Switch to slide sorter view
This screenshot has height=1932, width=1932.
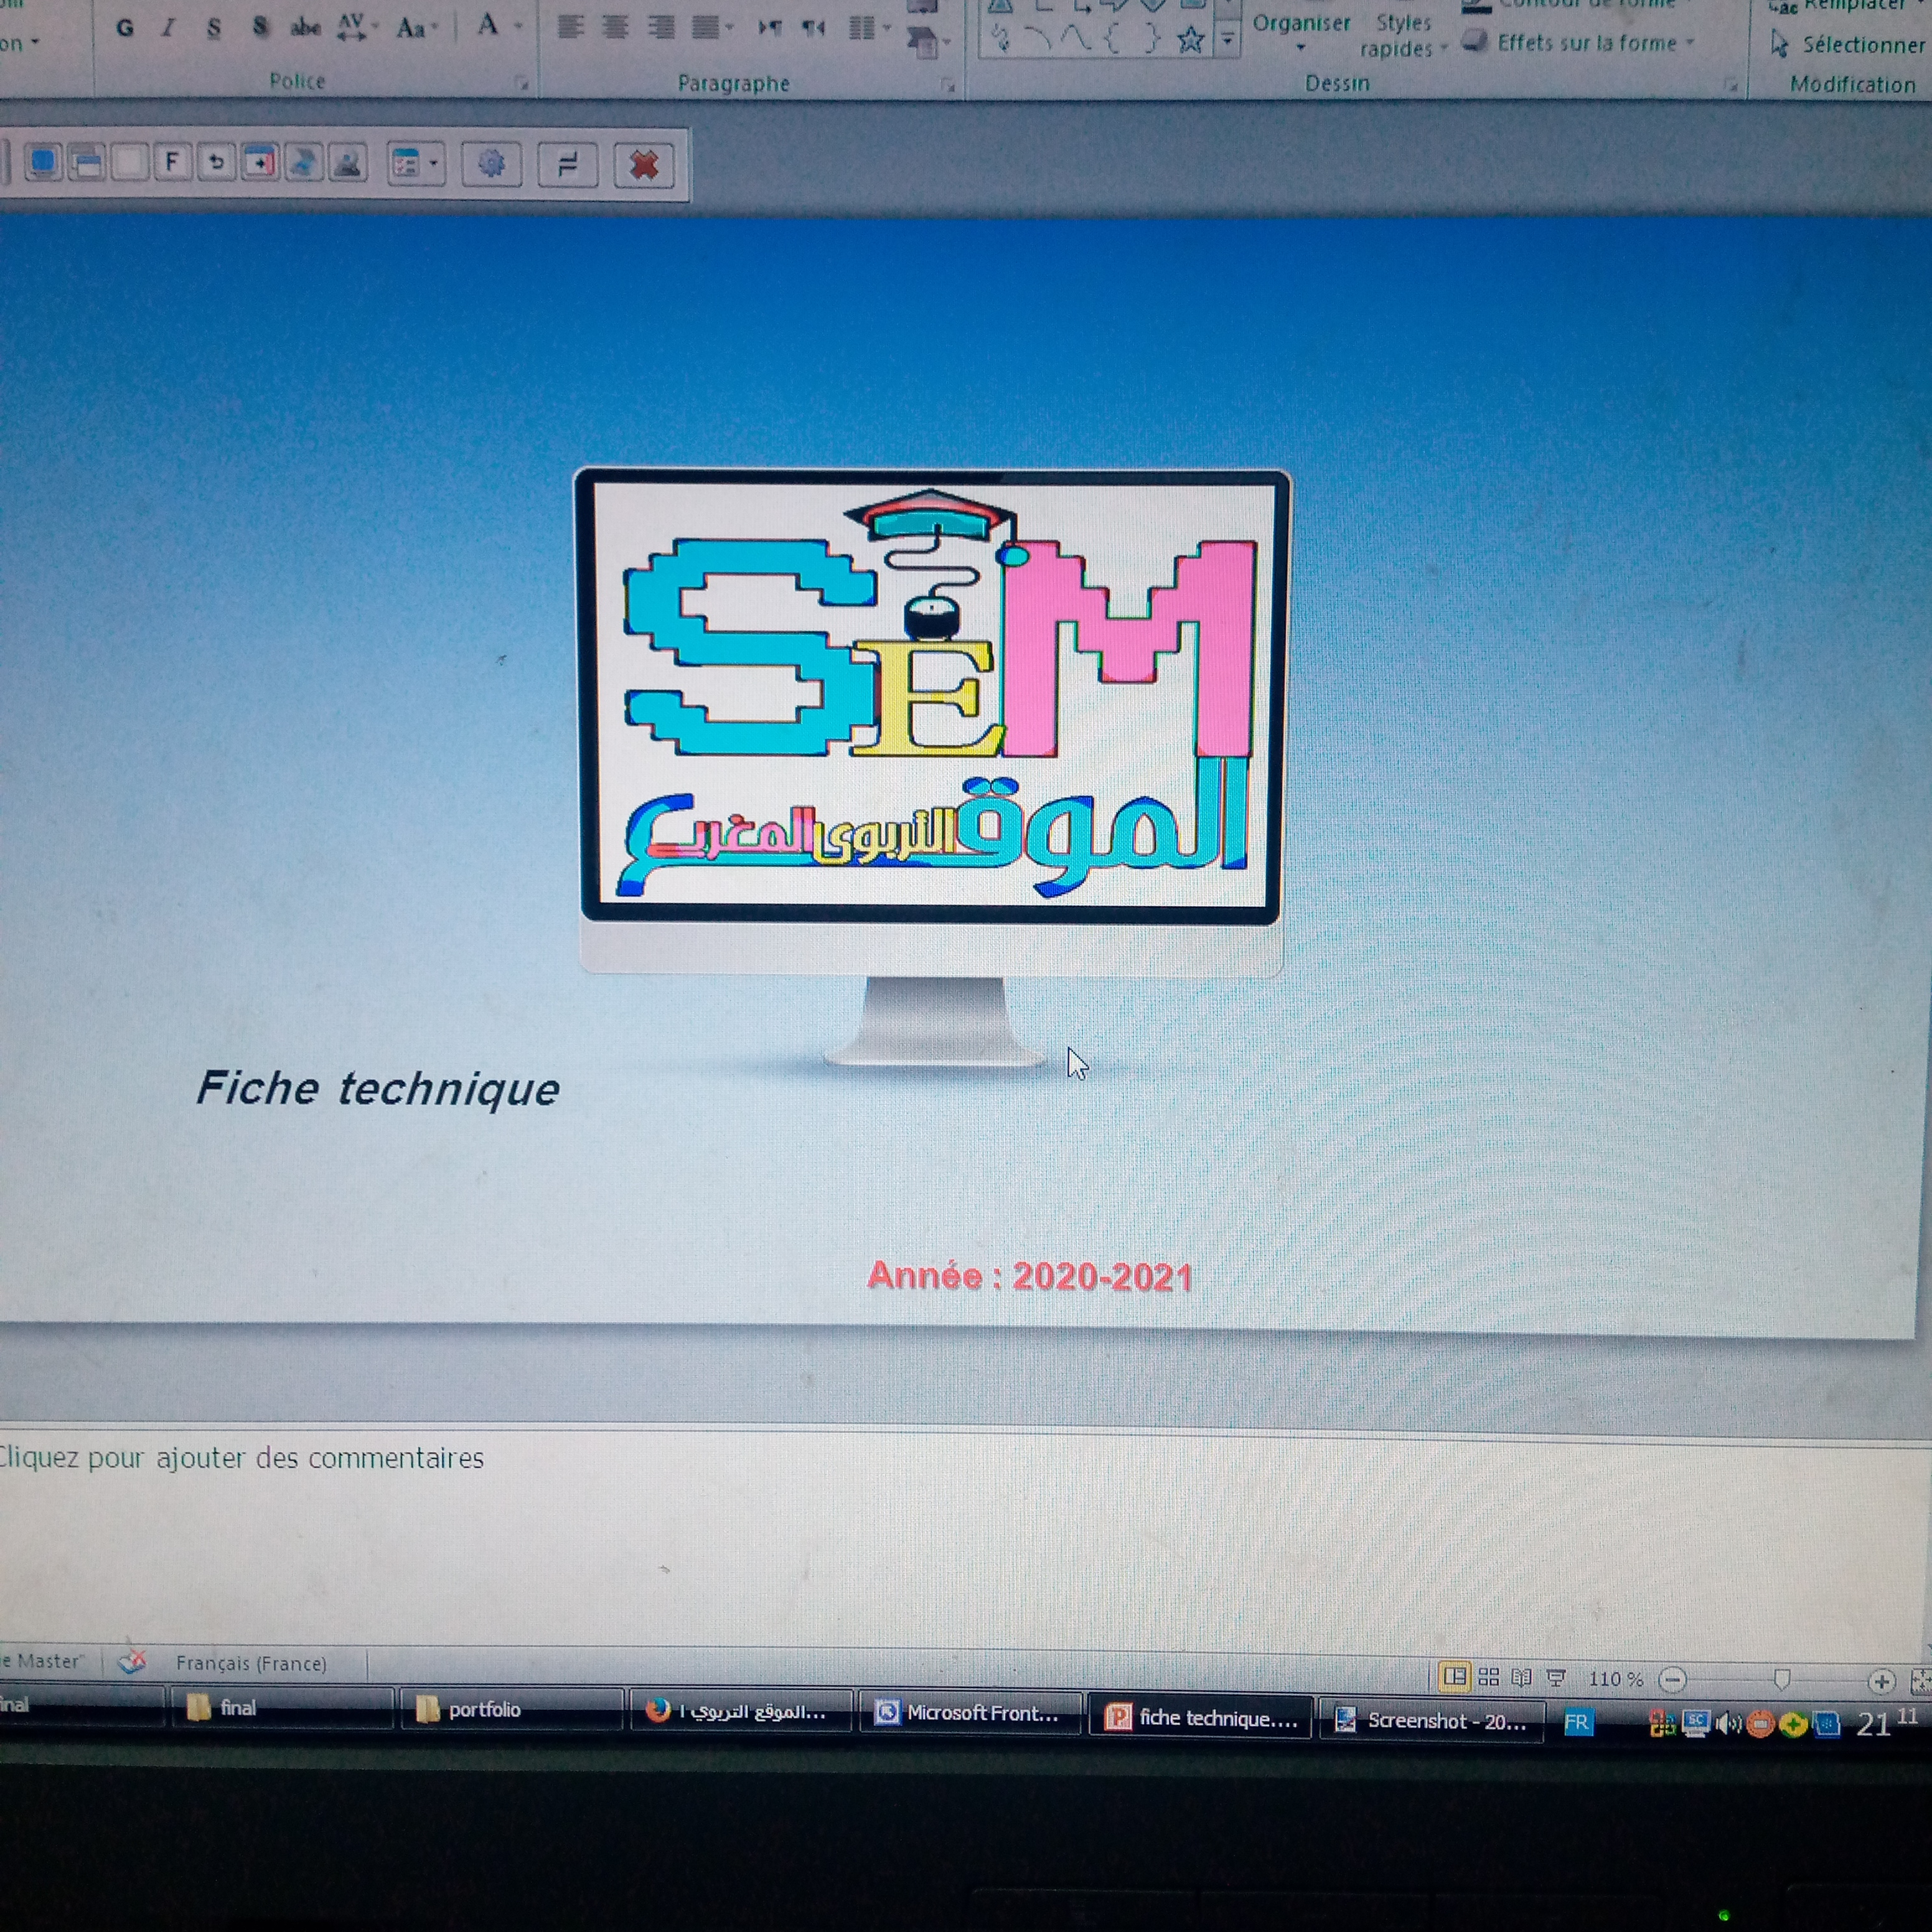[1488, 1677]
